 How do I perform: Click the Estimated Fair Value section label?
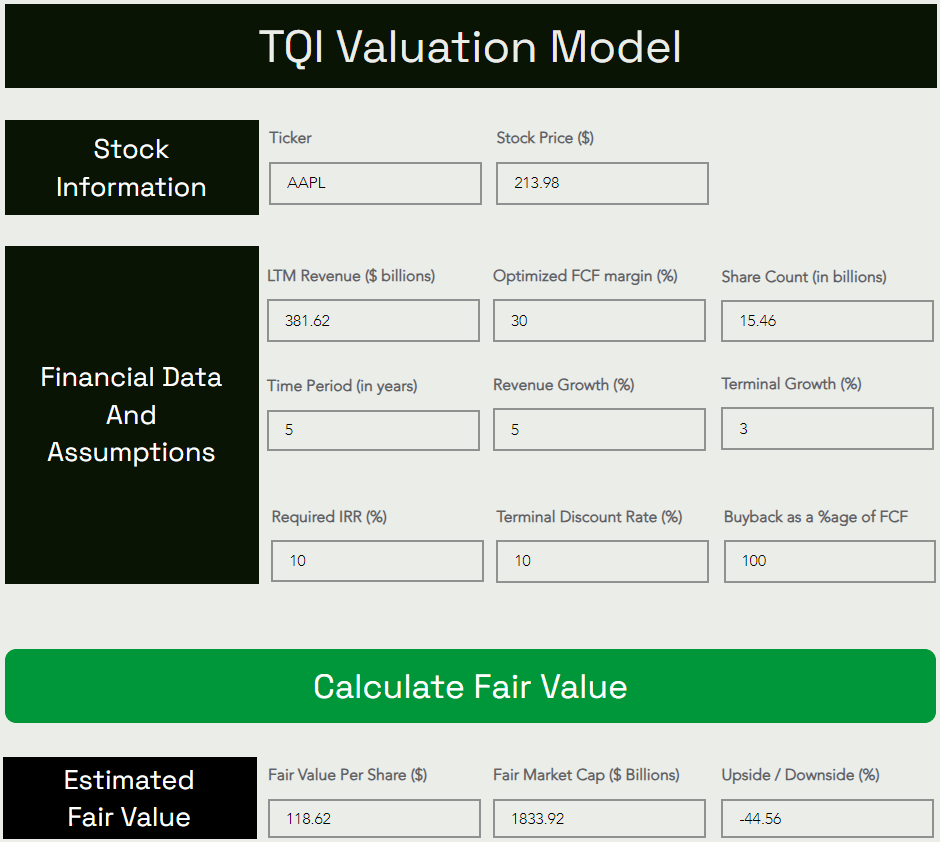pyautogui.click(x=129, y=798)
